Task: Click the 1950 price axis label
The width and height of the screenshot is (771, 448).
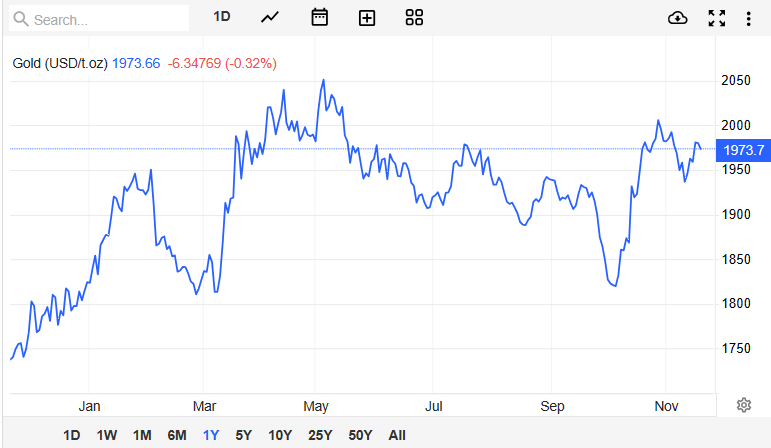Action: [736, 170]
